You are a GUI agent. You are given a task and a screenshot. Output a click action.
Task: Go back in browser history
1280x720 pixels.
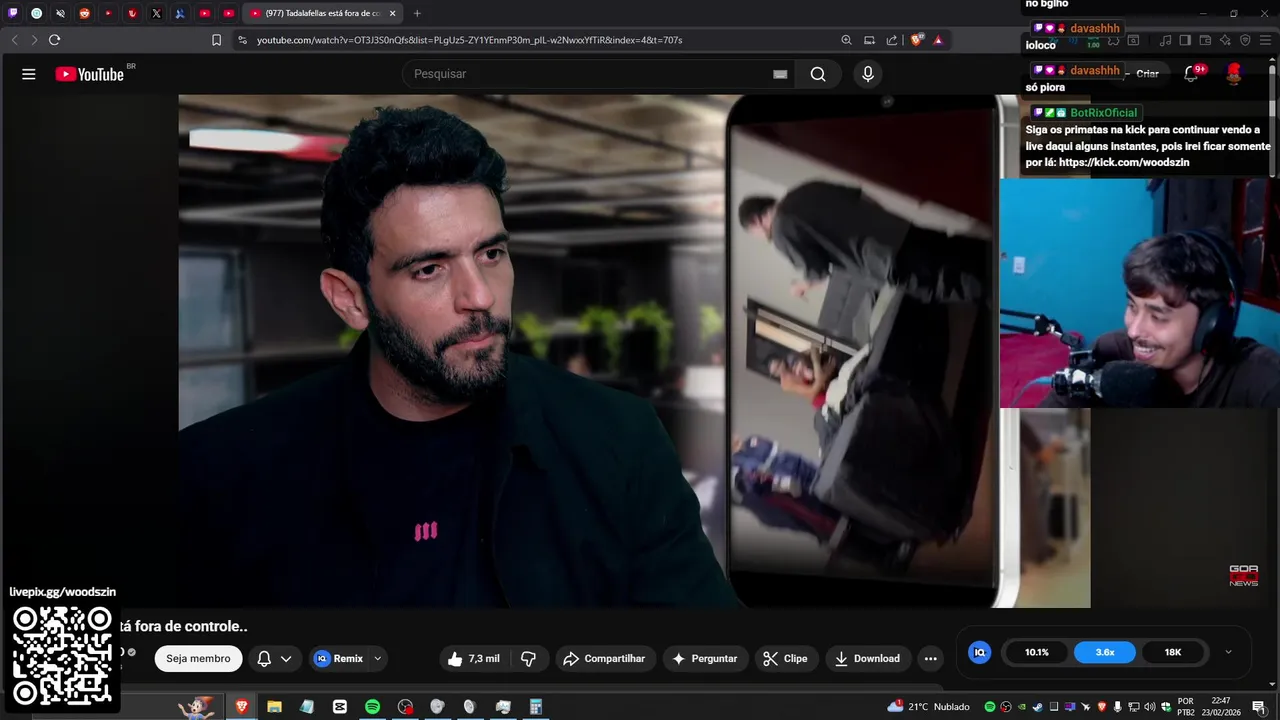[x=14, y=40]
